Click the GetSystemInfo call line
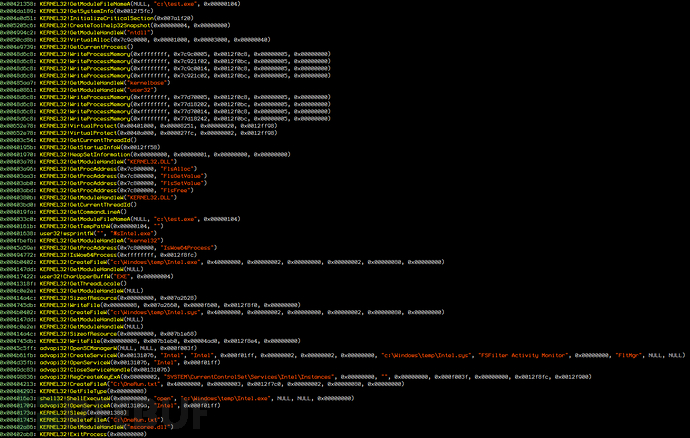 click(77, 11)
